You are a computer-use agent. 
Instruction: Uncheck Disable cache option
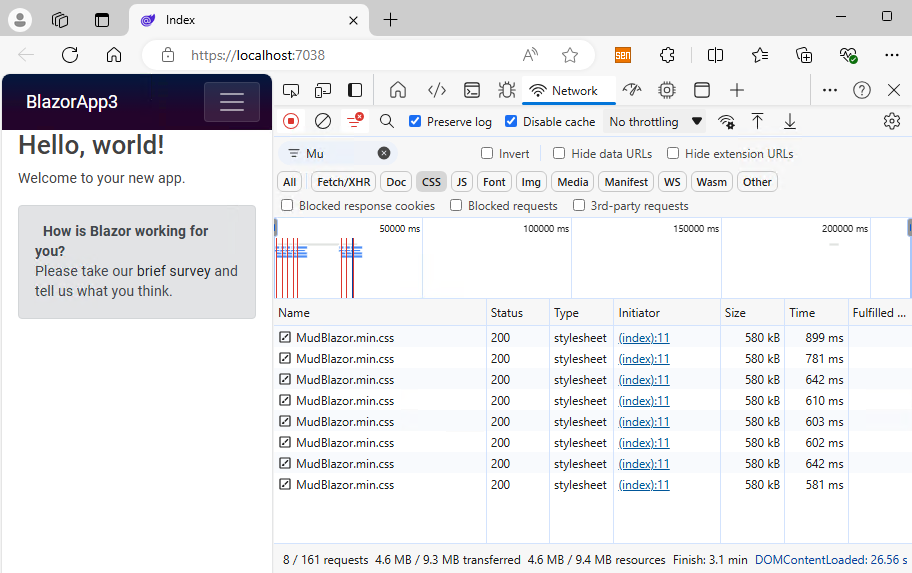point(511,122)
